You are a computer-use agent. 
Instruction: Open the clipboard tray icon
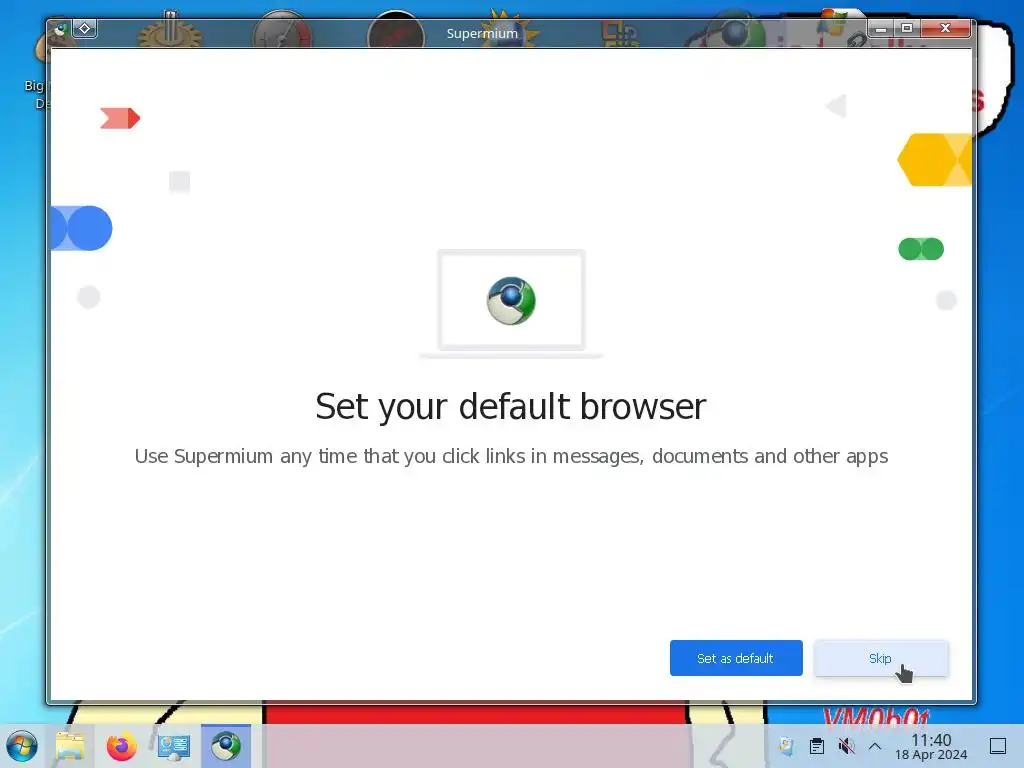pyautogui.click(x=816, y=746)
